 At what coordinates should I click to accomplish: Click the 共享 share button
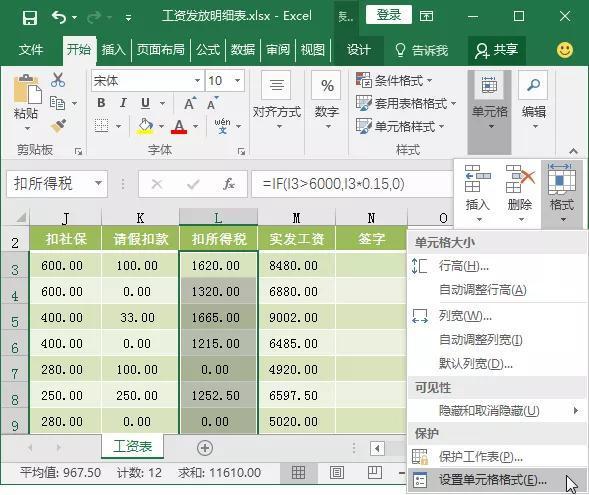point(497,50)
